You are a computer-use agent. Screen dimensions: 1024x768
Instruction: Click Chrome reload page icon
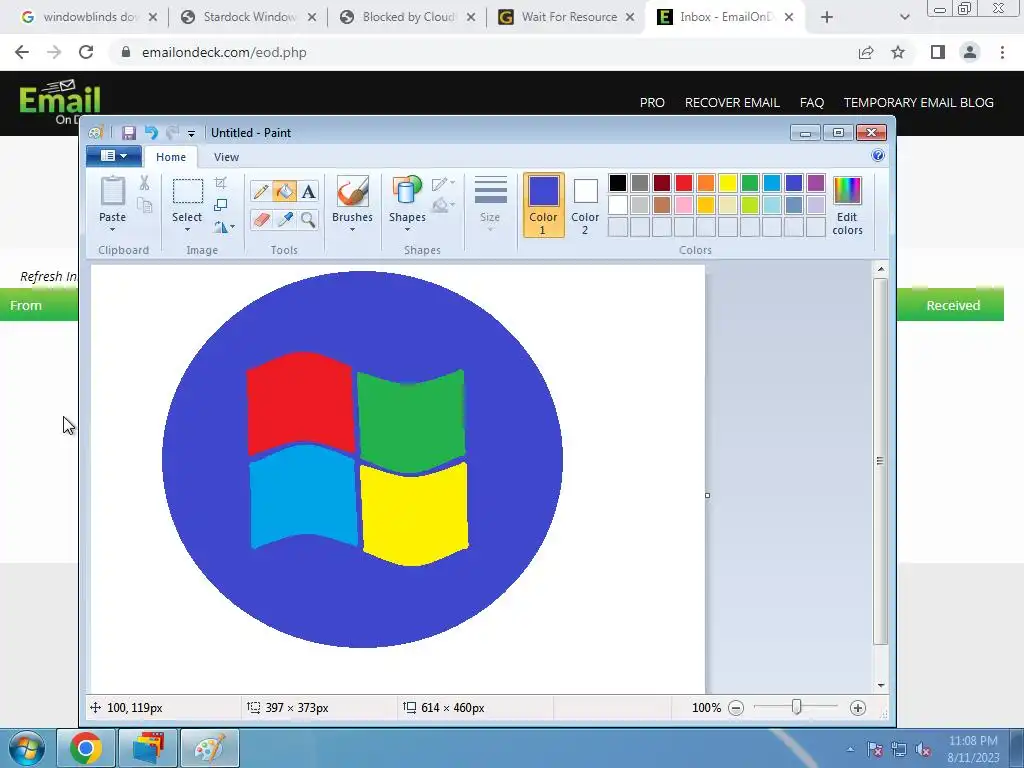(x=86, y=52)
